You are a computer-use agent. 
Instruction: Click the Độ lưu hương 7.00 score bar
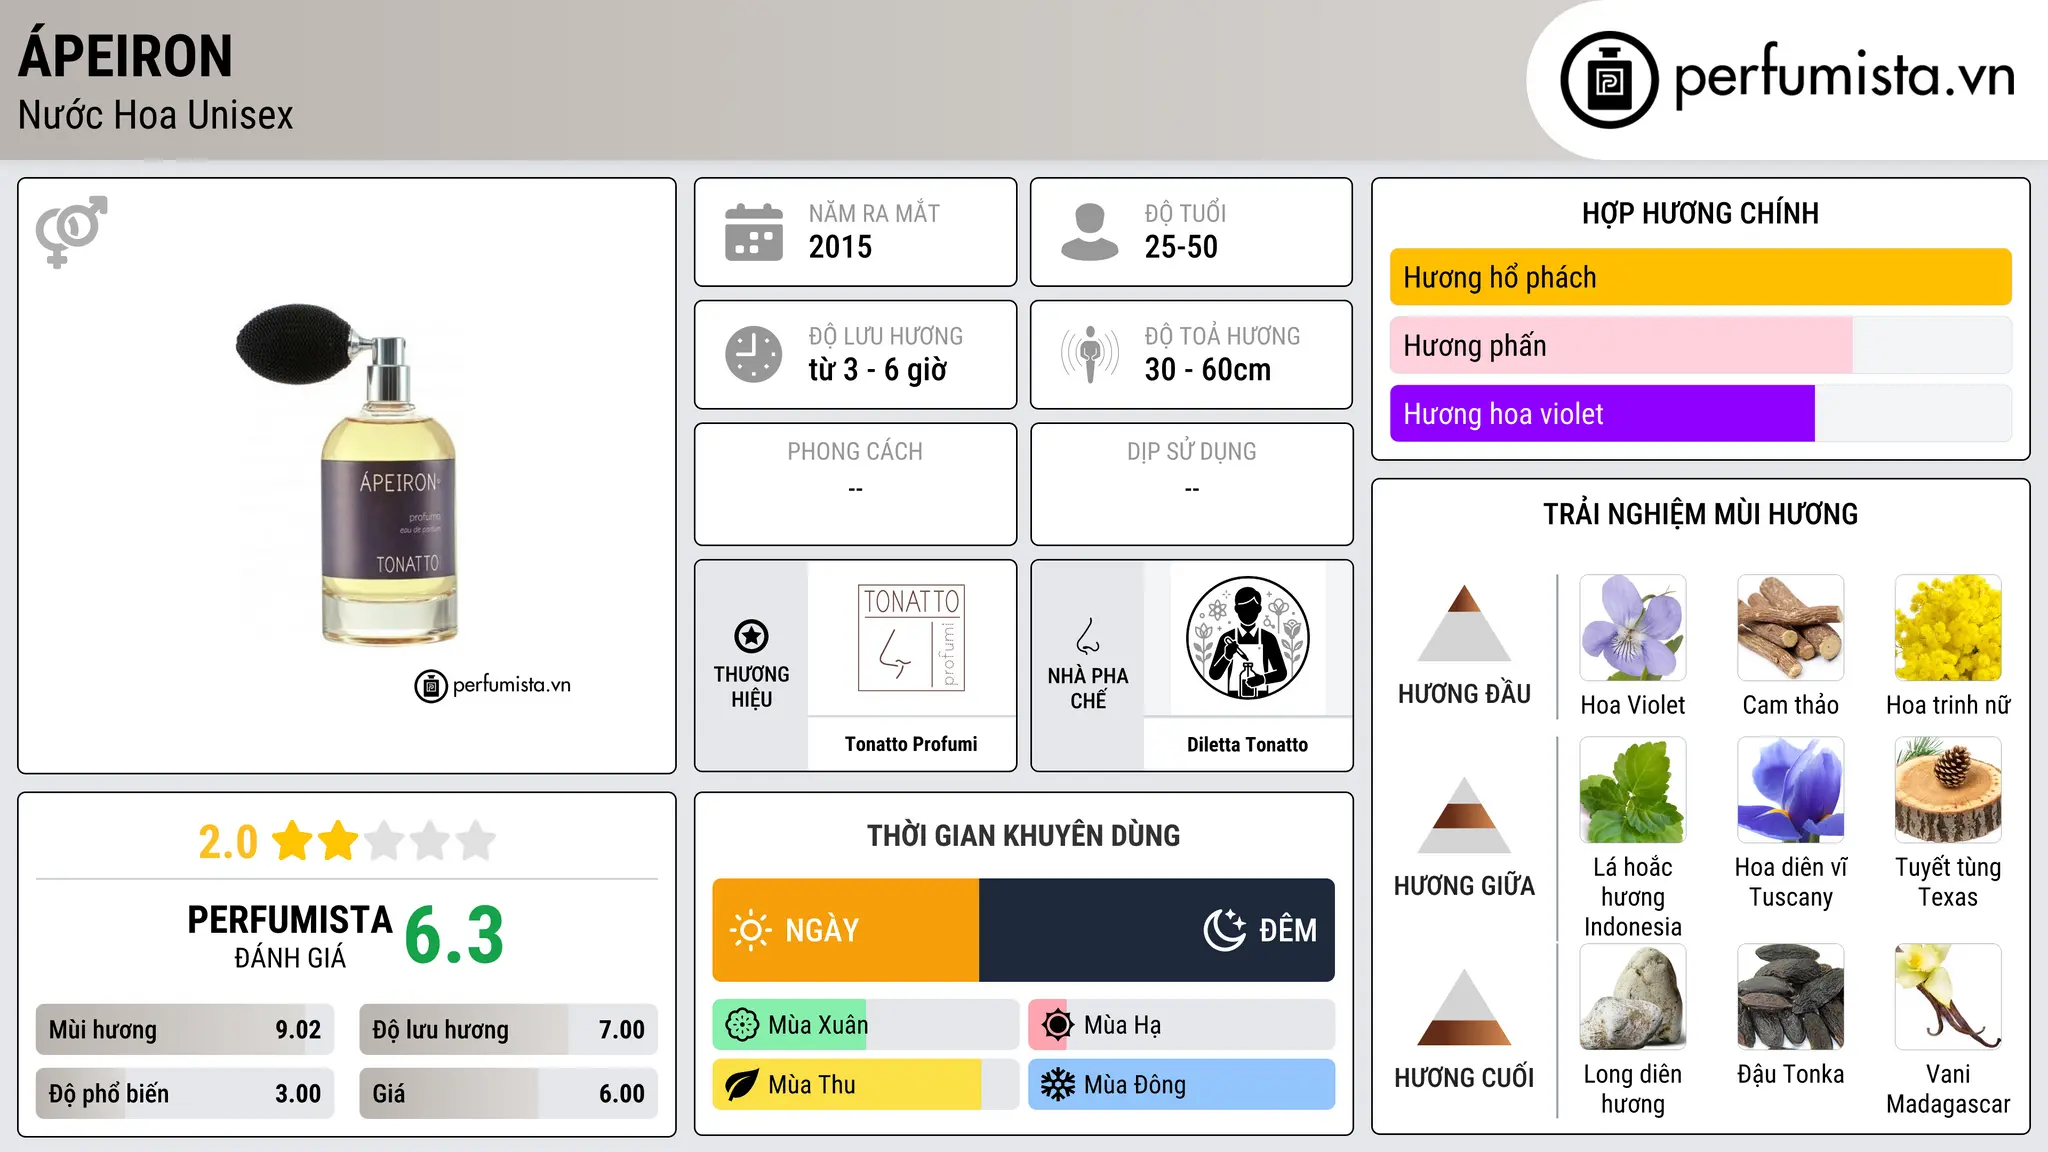click(508, 1029)
